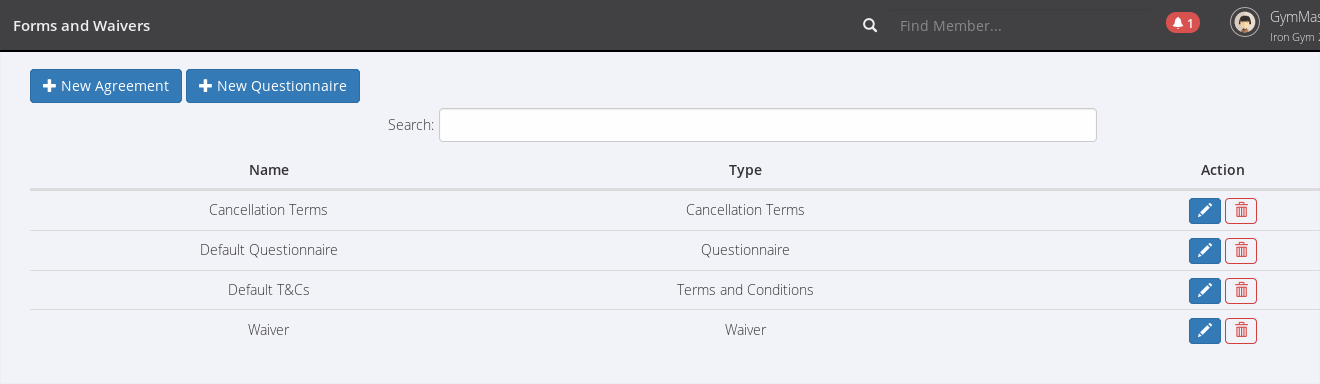Sort by the Type column header

(745, 170)
